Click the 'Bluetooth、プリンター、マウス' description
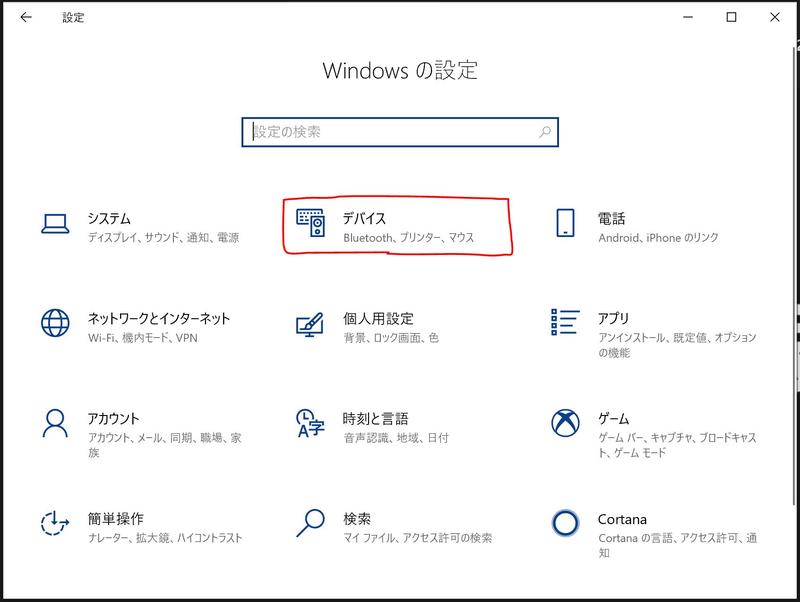This screenshot has width=800, height=602. 409,237
